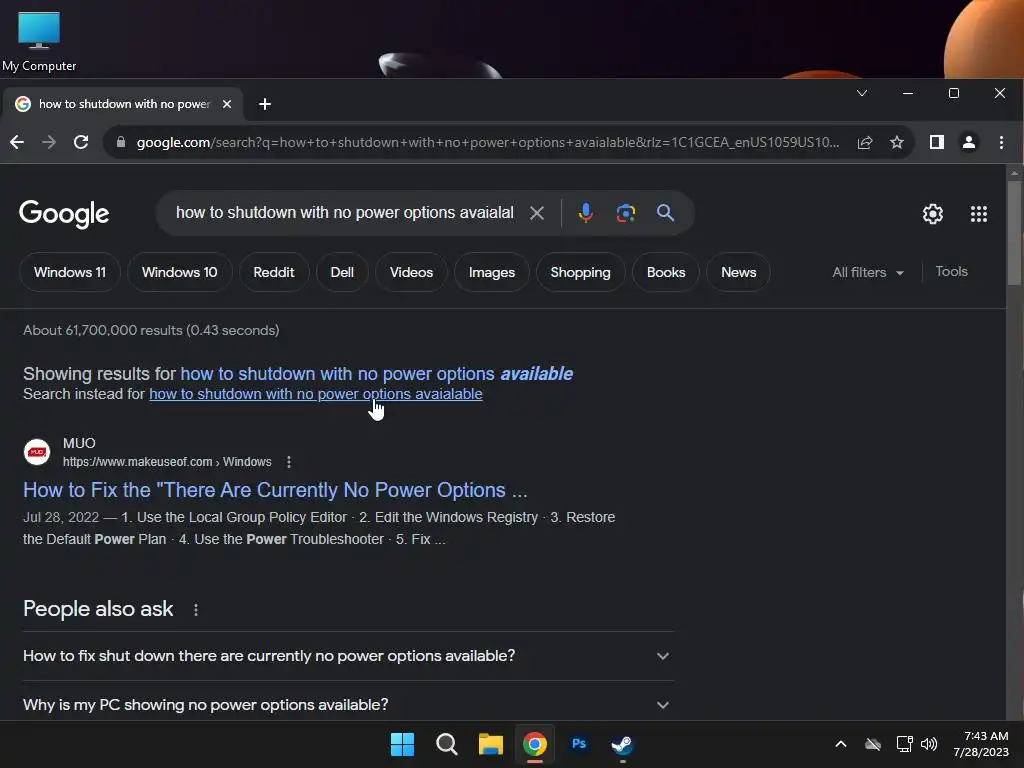Open the search Tools button

click(x=952, y=272)
